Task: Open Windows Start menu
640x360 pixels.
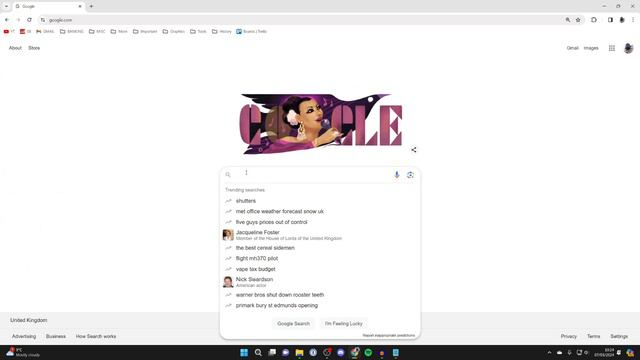Action: pyautogui.click(x=244, y=353)
